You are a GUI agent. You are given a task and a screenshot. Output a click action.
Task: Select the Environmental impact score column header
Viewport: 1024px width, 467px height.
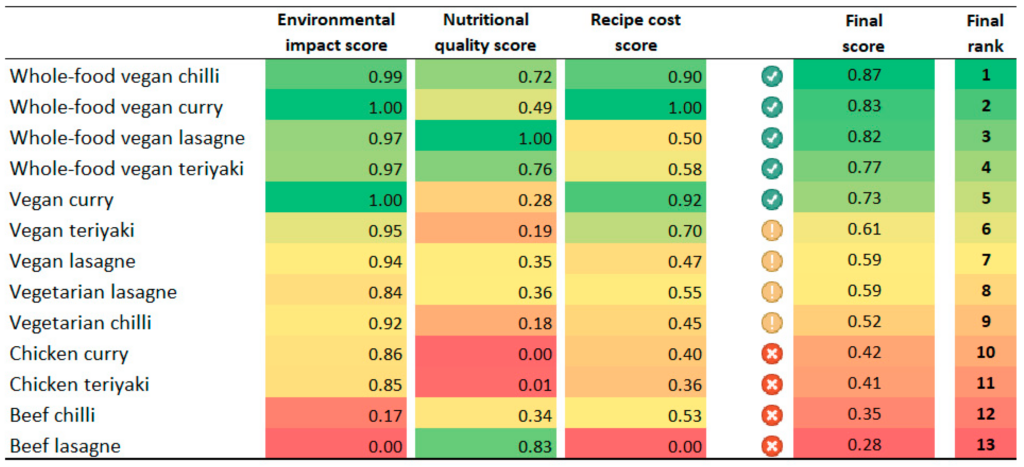[336, 32]
